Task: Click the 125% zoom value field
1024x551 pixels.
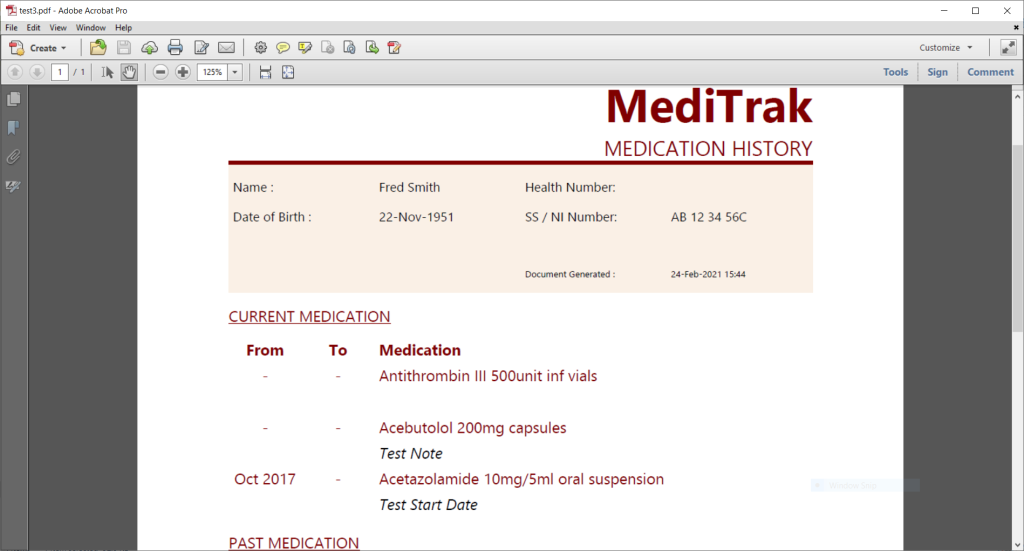Action: [x=212, y=72]
